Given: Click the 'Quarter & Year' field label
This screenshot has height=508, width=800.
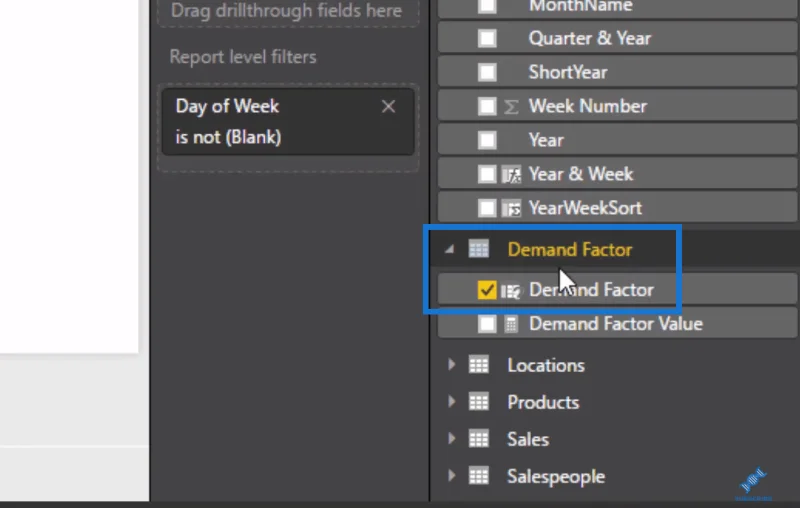Looking at the screenshot, I should click(x=590, y=38).
